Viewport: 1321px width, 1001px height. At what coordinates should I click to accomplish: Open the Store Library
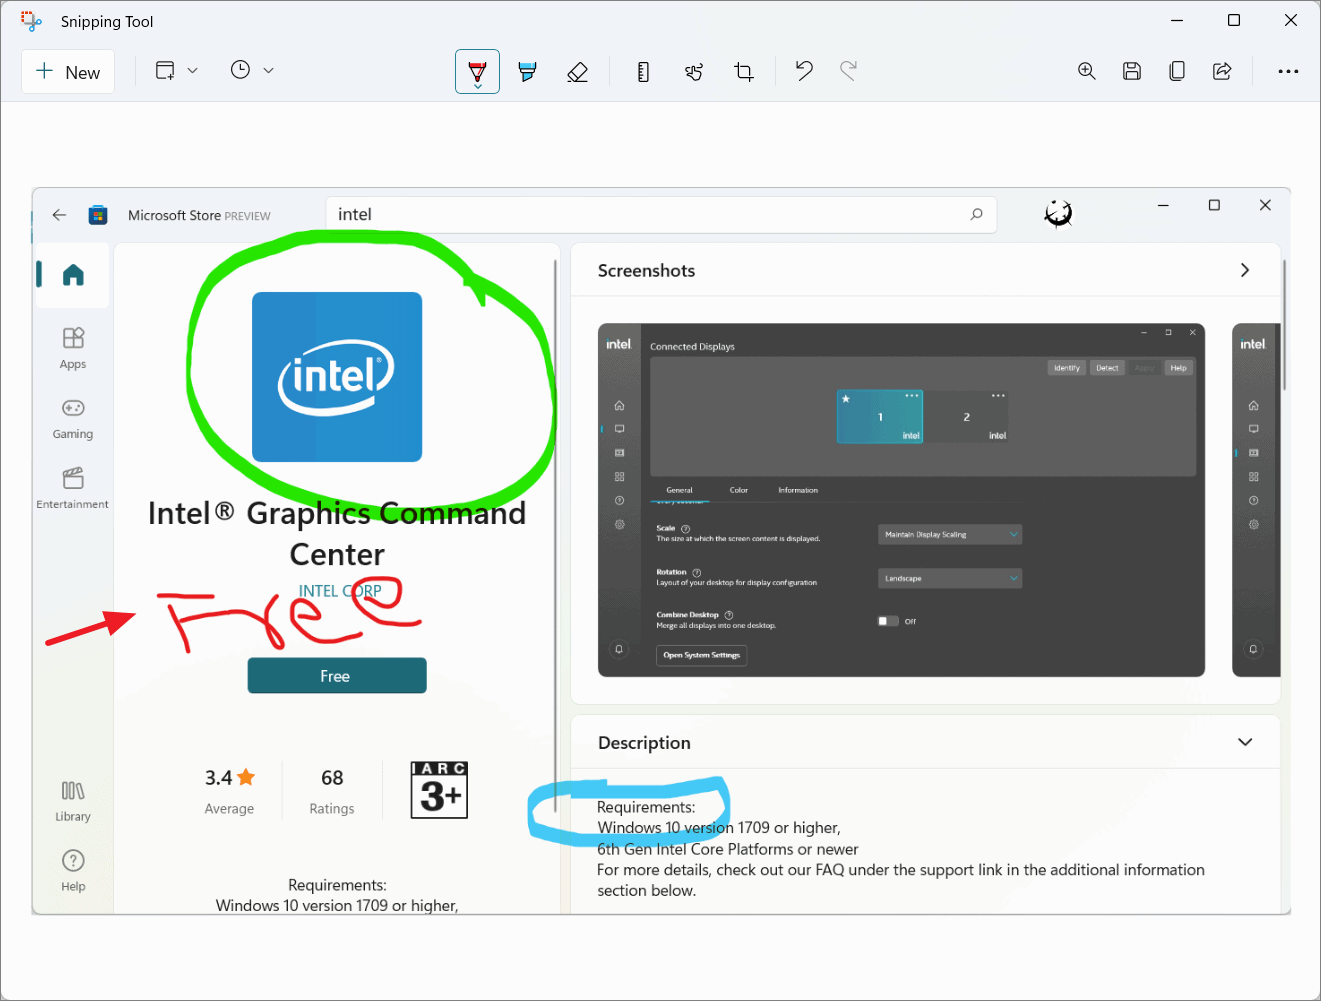(x=73, y=801)
